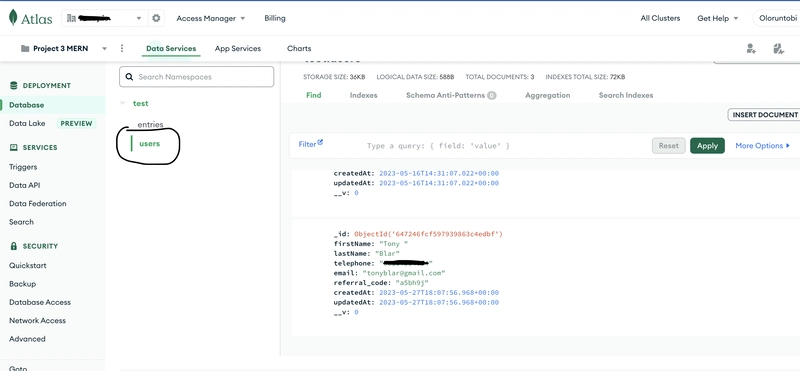Open the organization settings gear icon

(156, 18)
